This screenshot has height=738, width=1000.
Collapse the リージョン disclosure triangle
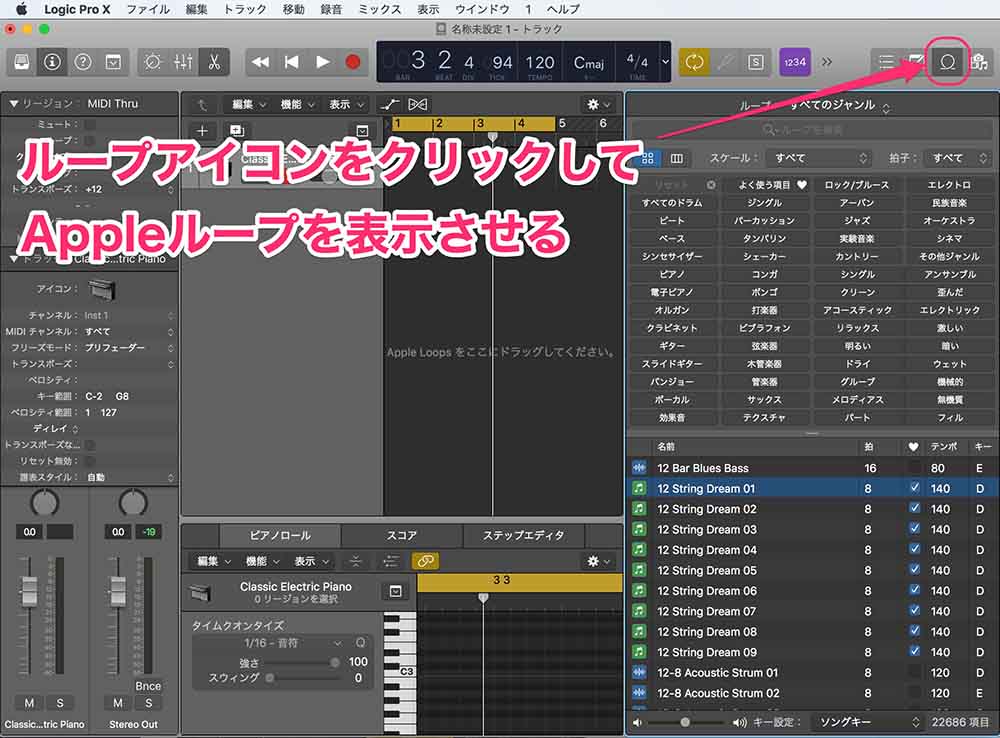(x=13, y=103)
